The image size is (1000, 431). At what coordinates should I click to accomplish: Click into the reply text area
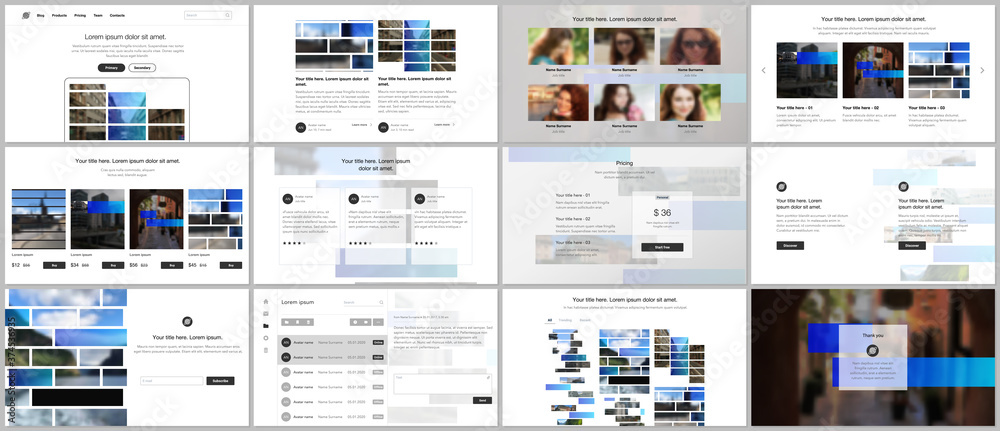pos(443,384)
